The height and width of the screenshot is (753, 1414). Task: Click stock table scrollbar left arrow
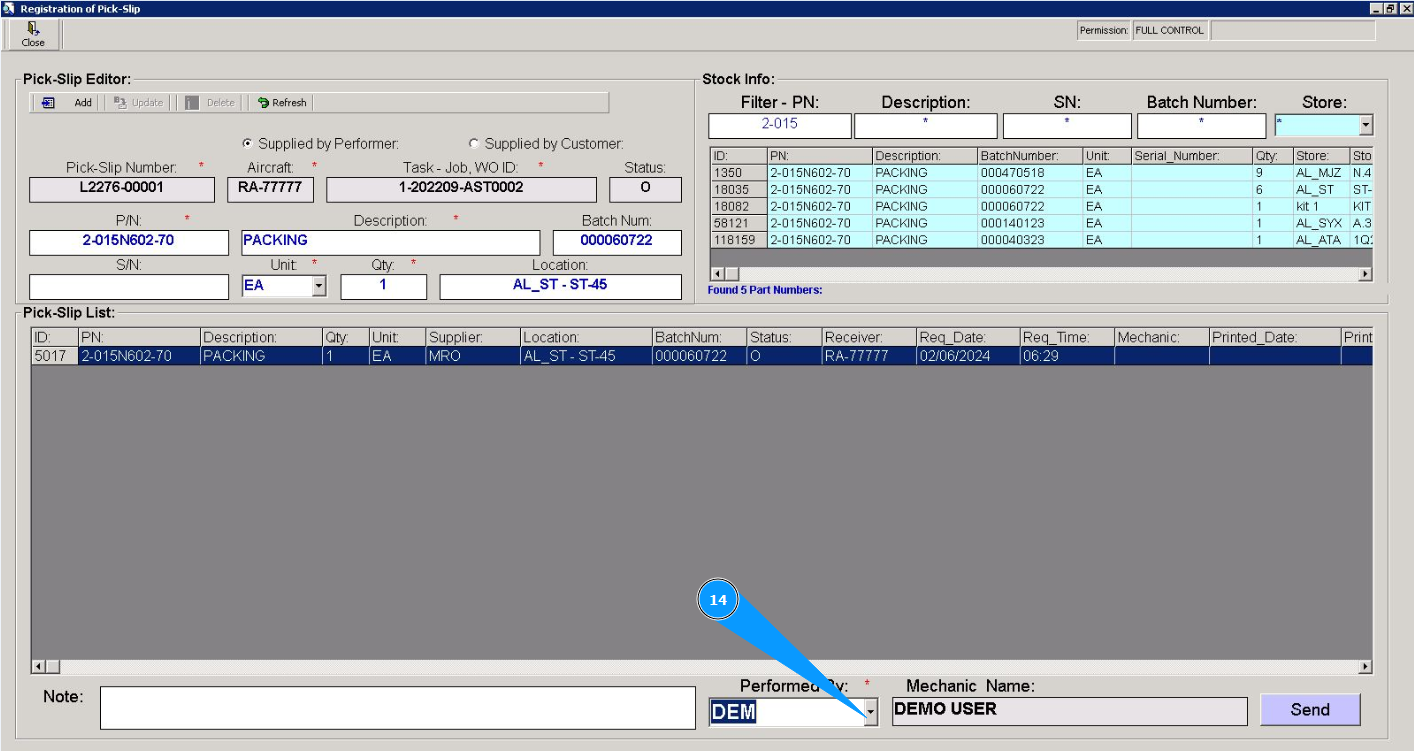tap(718, 274)
